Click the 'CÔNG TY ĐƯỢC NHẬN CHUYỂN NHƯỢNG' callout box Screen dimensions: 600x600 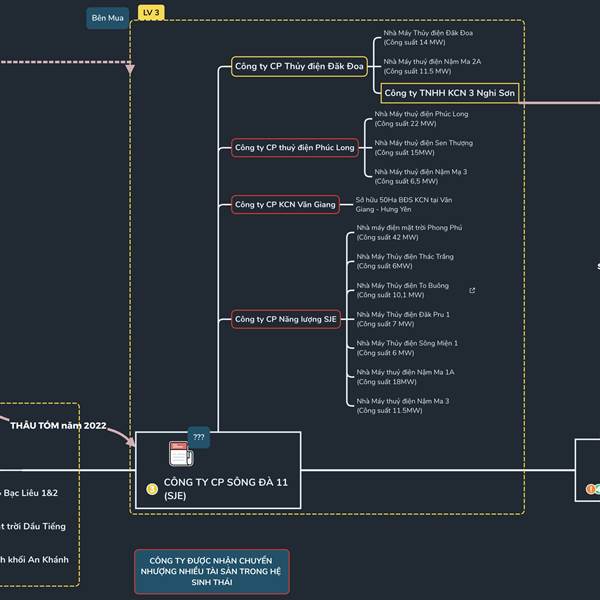pyautogui.click(x=212, y=571)
